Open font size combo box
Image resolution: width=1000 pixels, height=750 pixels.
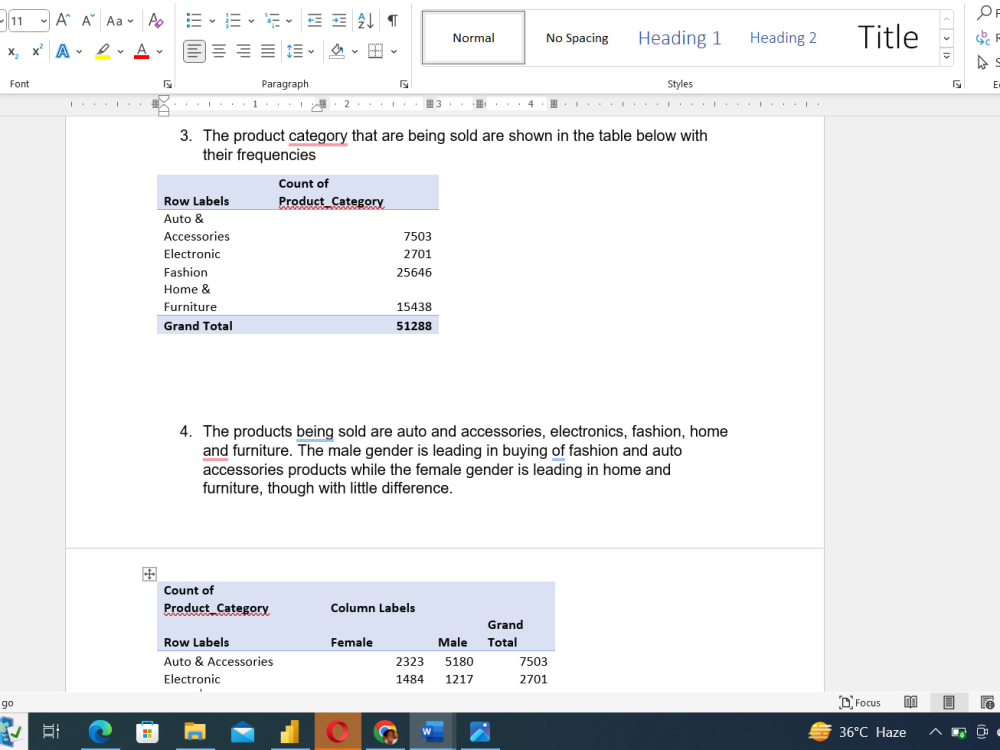tap(28, 21)
